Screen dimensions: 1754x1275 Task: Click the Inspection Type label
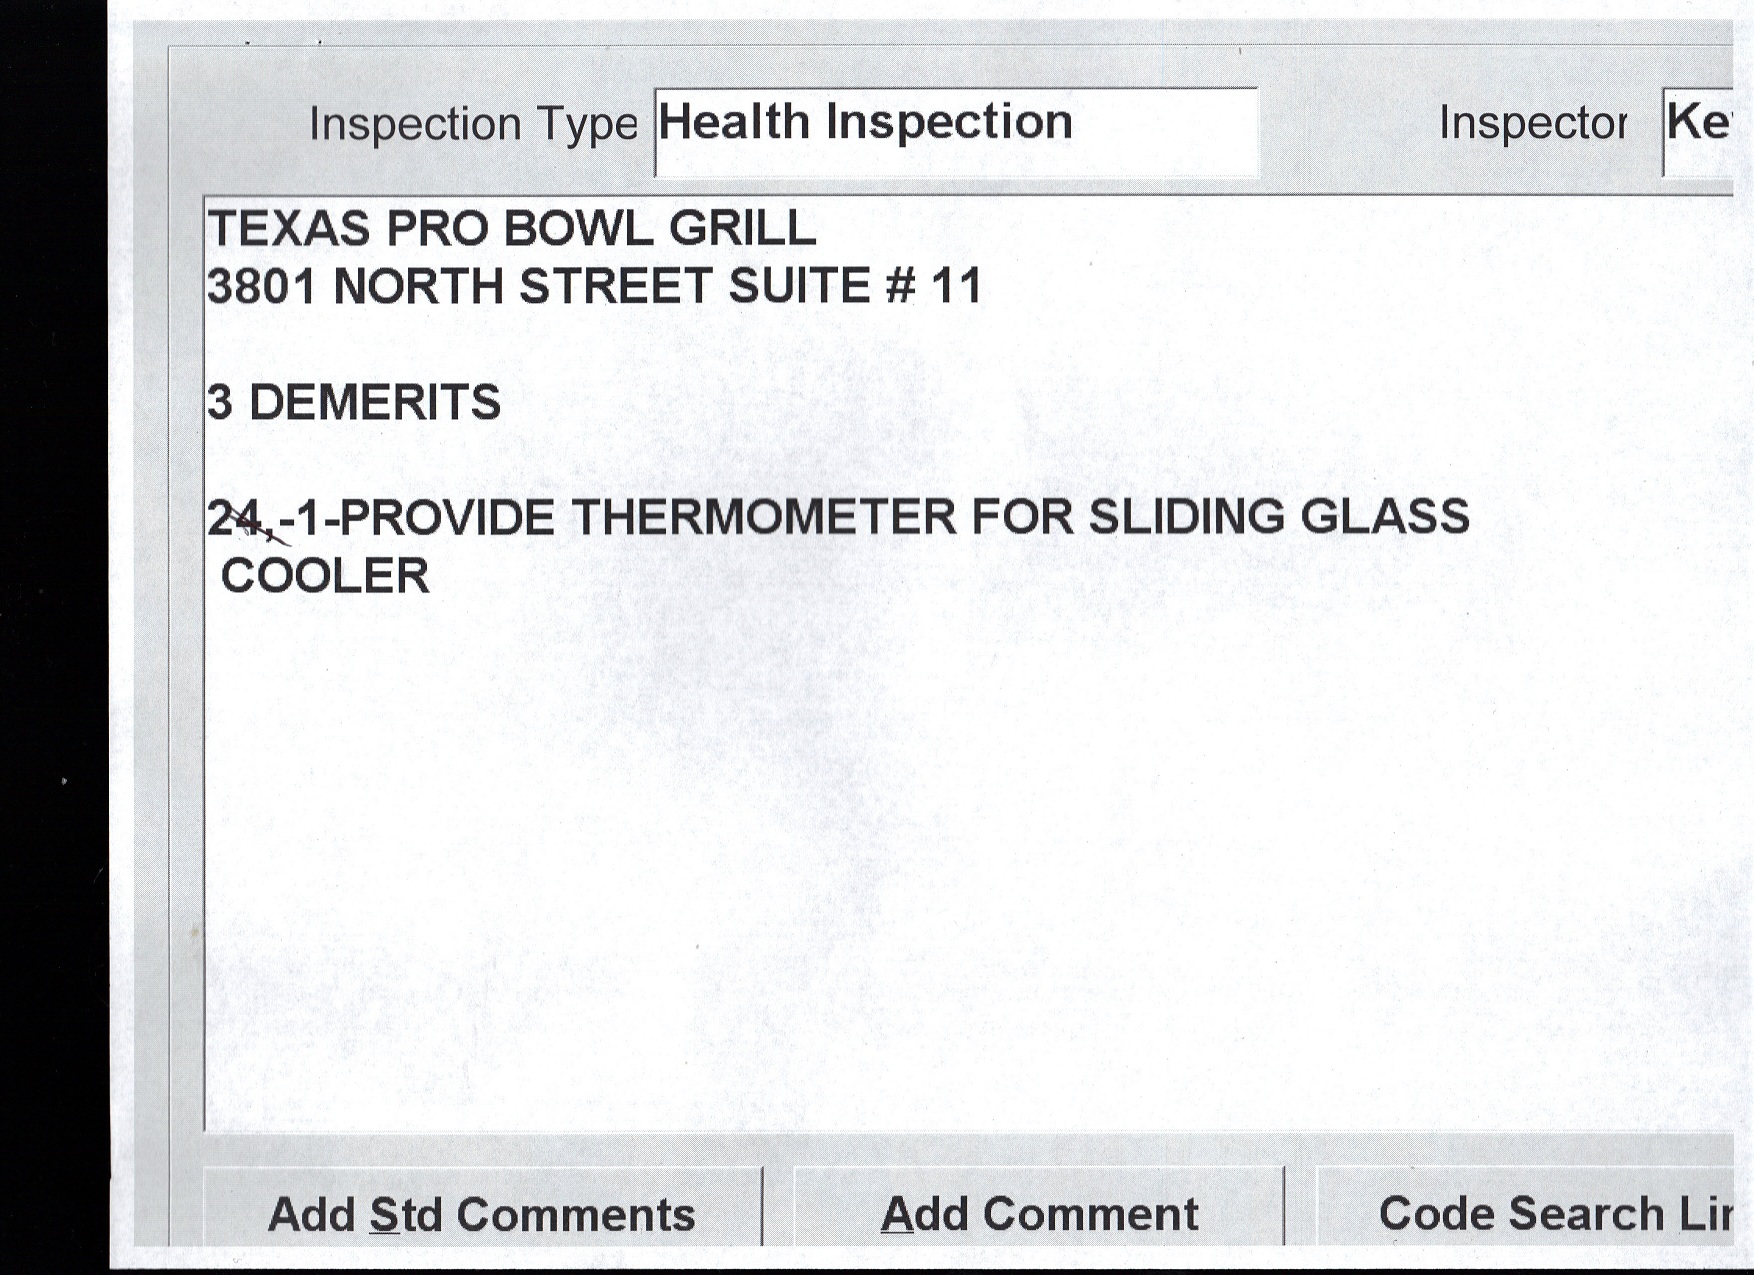coord(472,125)
